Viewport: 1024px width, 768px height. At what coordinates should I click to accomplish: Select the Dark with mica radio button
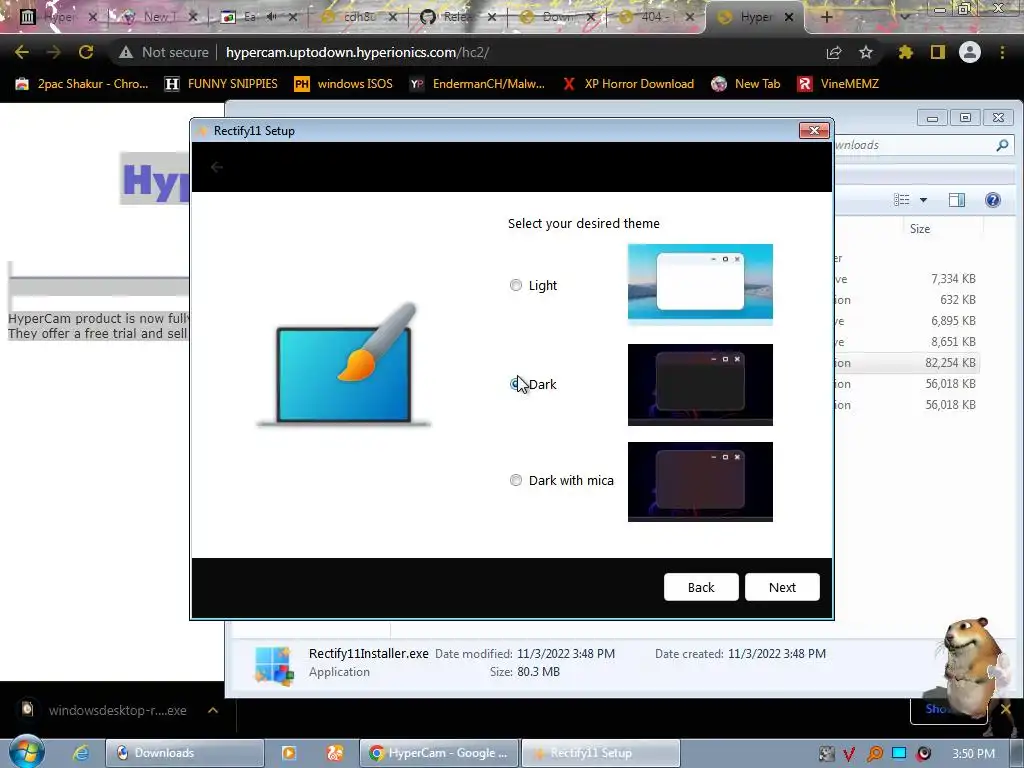516,480
